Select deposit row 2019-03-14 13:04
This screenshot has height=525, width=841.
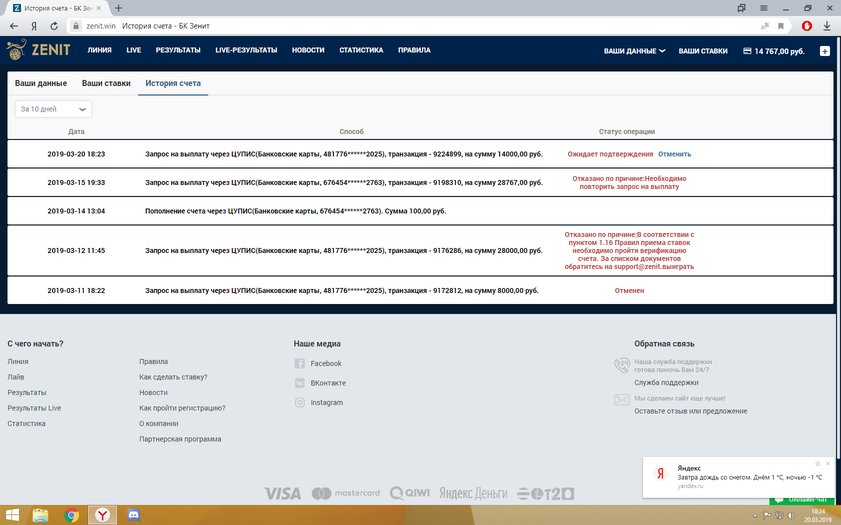[x=420, y=211]
